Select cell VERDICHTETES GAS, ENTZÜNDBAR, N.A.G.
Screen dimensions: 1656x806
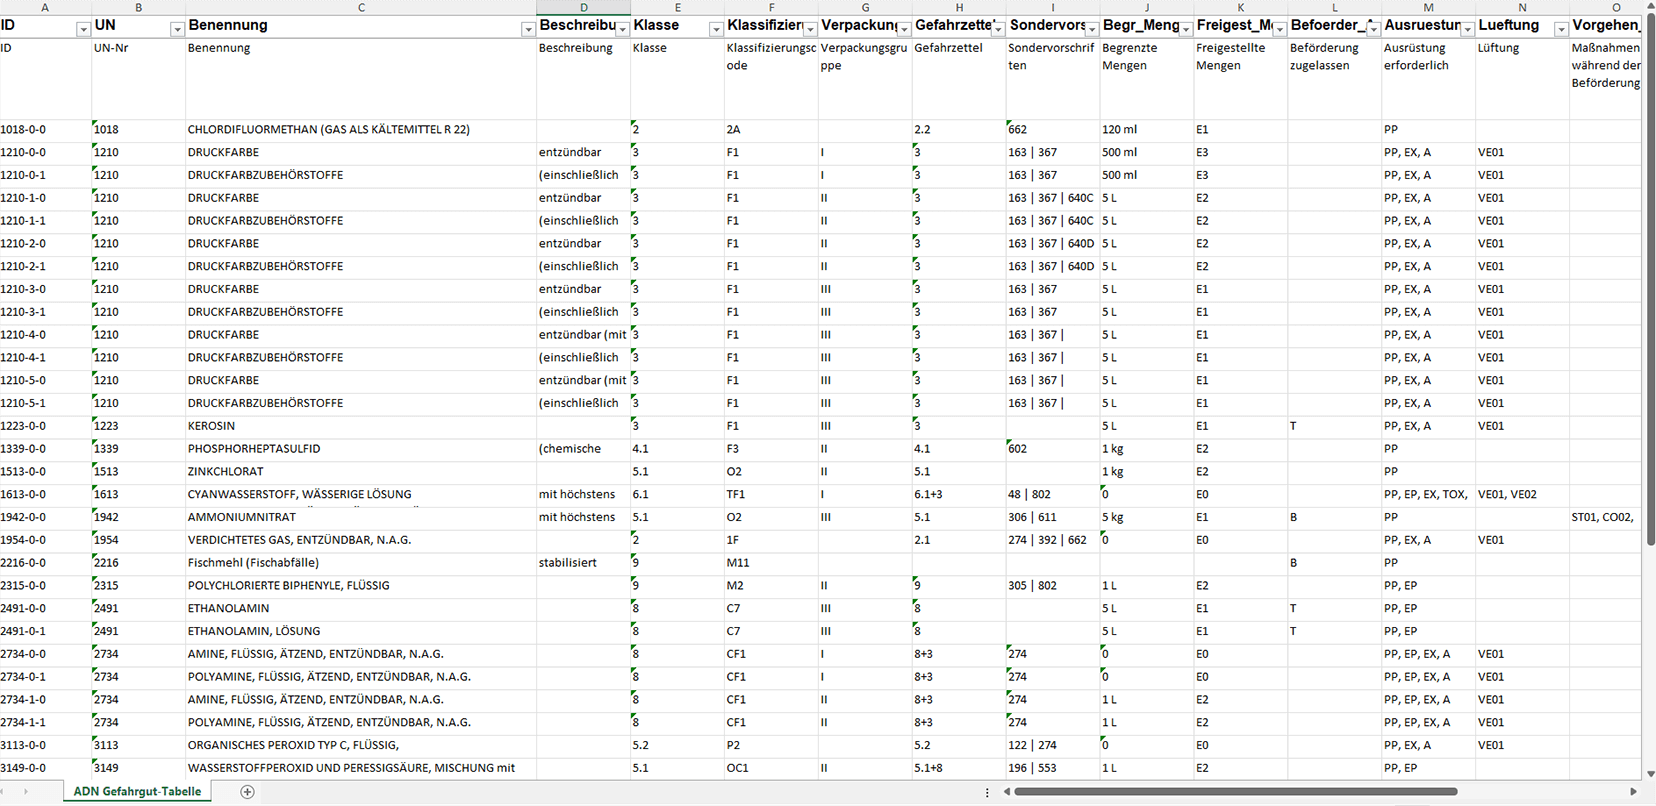(361, 540)
